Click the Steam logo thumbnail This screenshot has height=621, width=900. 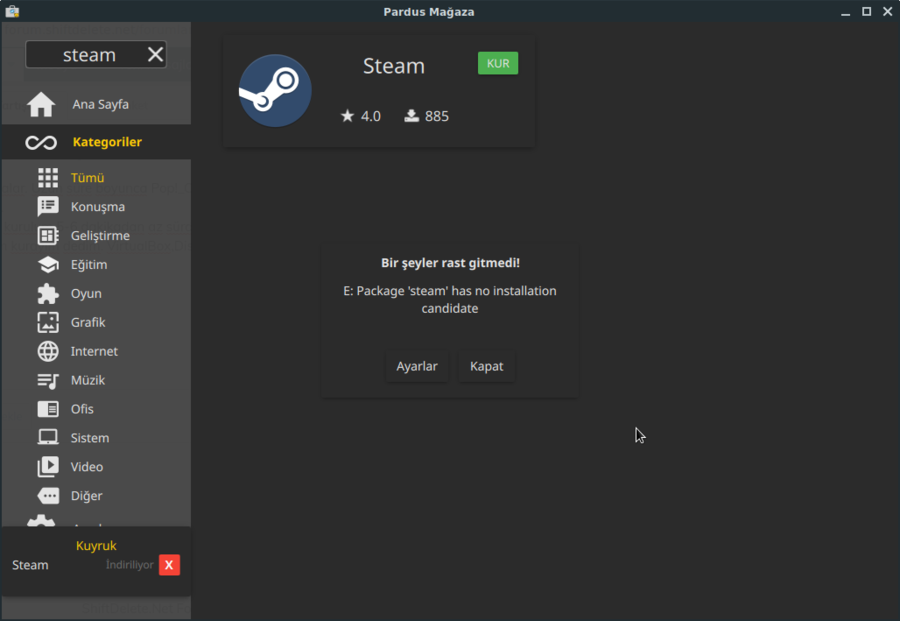(x=275, y=91)
